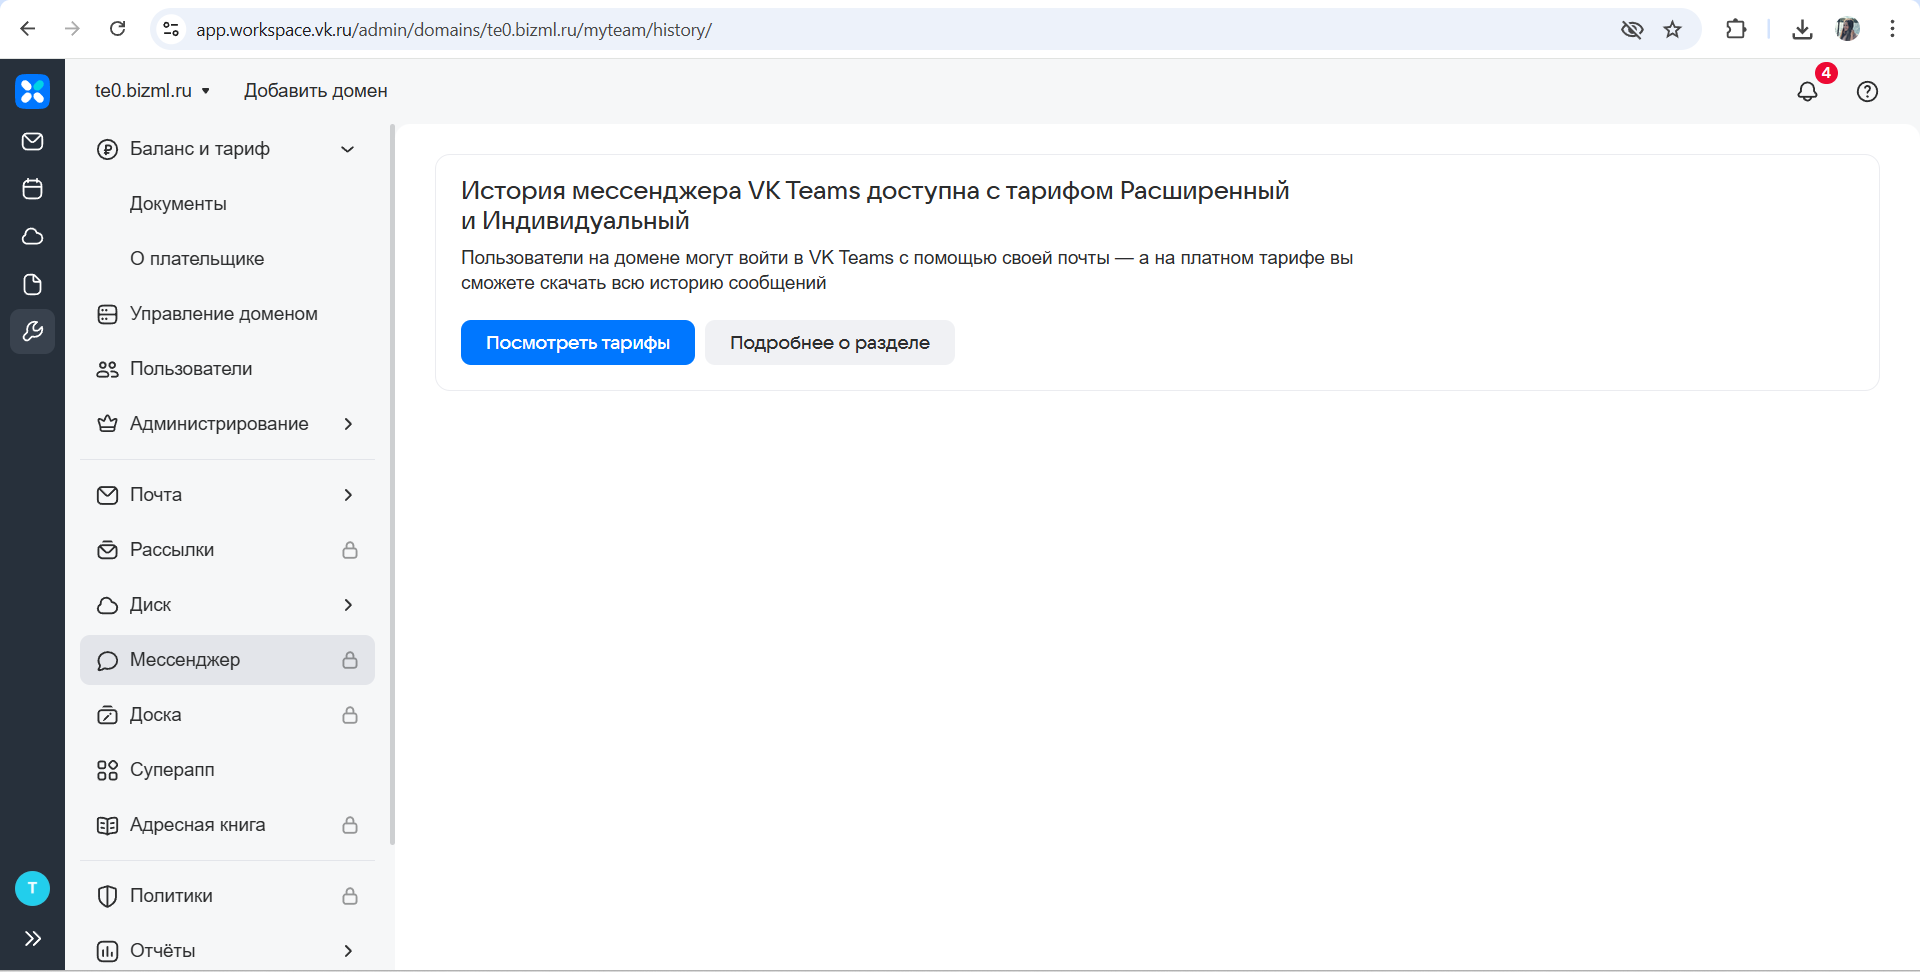Click the Добавить домен link
Image resolution: width=1920 pixels, height=972 pixels.
[316, 91]
